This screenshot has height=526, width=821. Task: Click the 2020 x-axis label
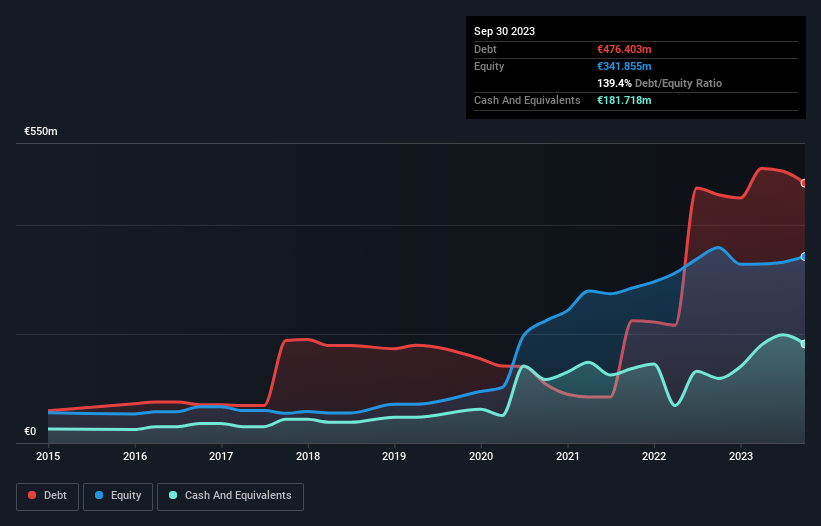[481, 456]
